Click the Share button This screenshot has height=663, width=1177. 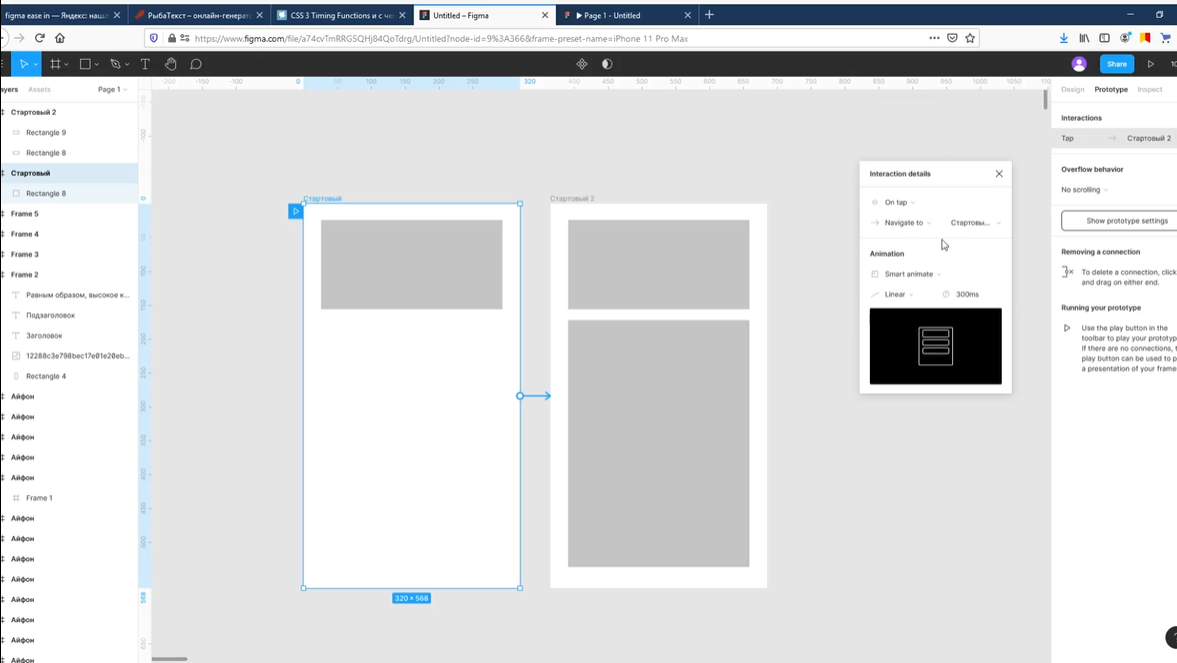coord(1116,64)
